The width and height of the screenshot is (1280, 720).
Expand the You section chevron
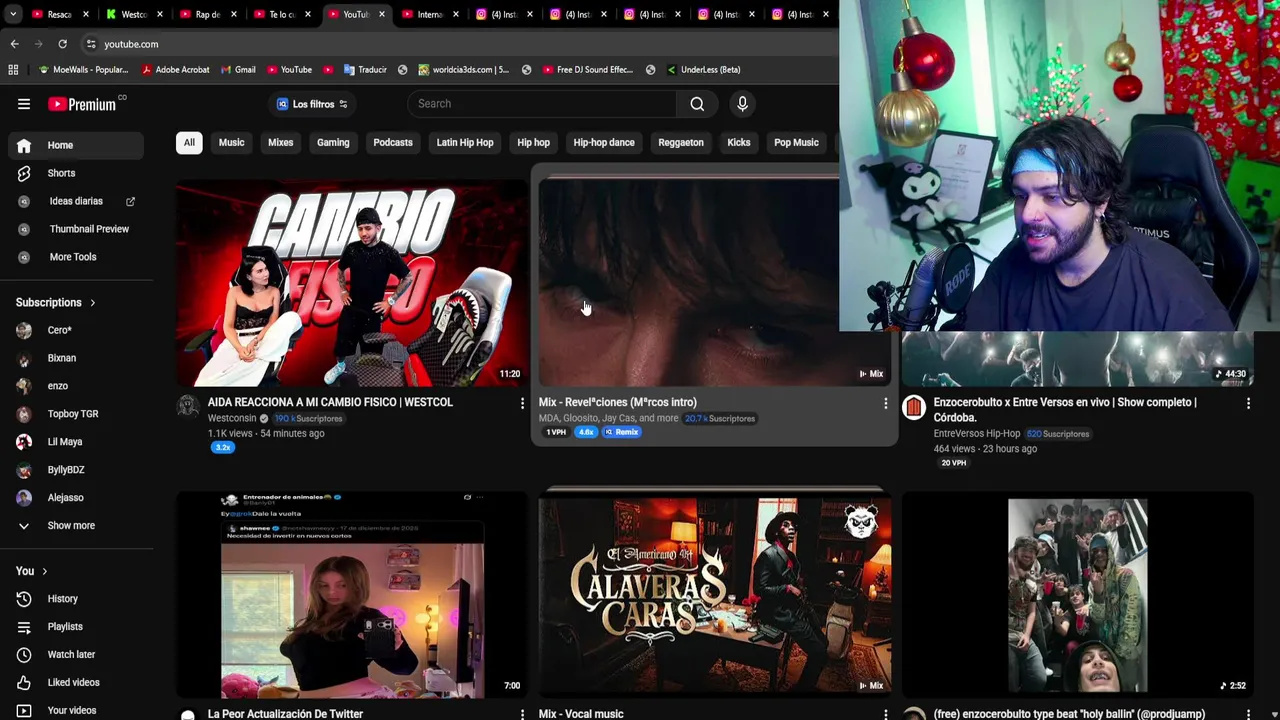(44, 571)
